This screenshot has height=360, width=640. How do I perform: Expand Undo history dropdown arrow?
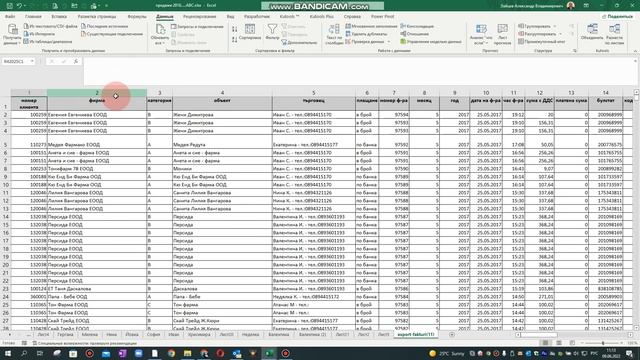(x=24, y=6)
